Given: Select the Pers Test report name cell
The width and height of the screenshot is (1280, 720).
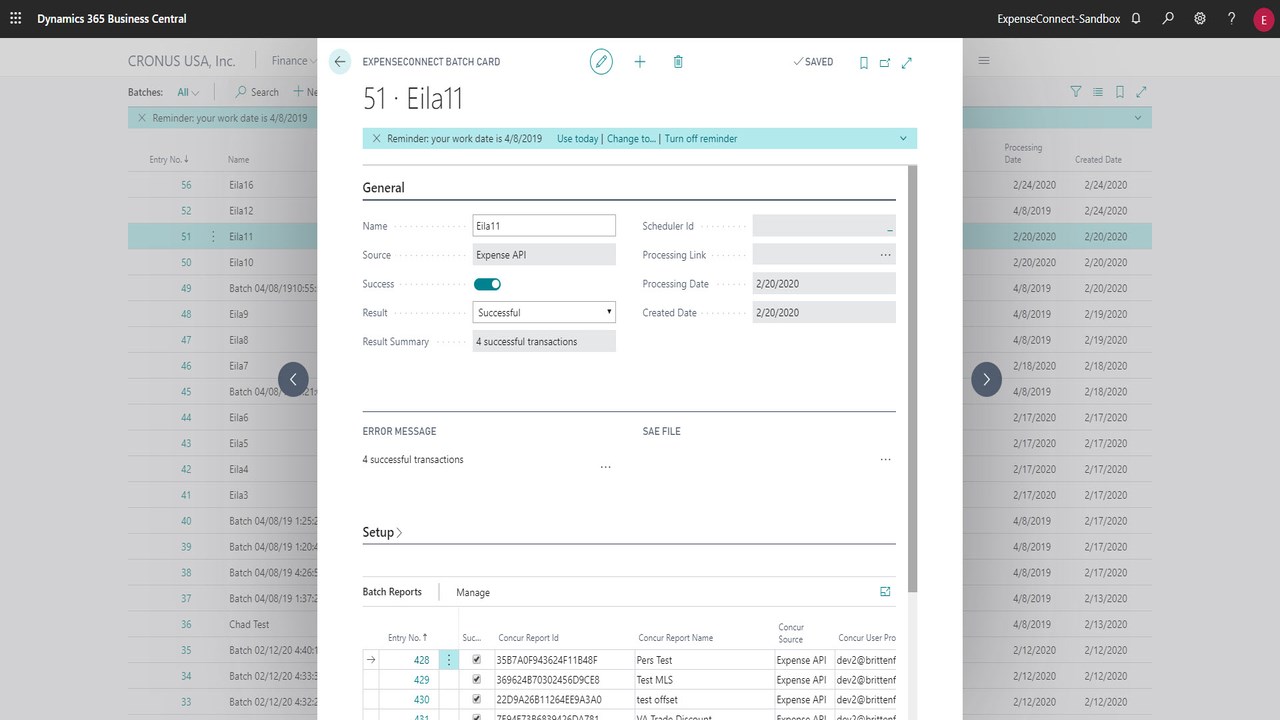Looking at the screenshot, I should [x=704, y=660].
